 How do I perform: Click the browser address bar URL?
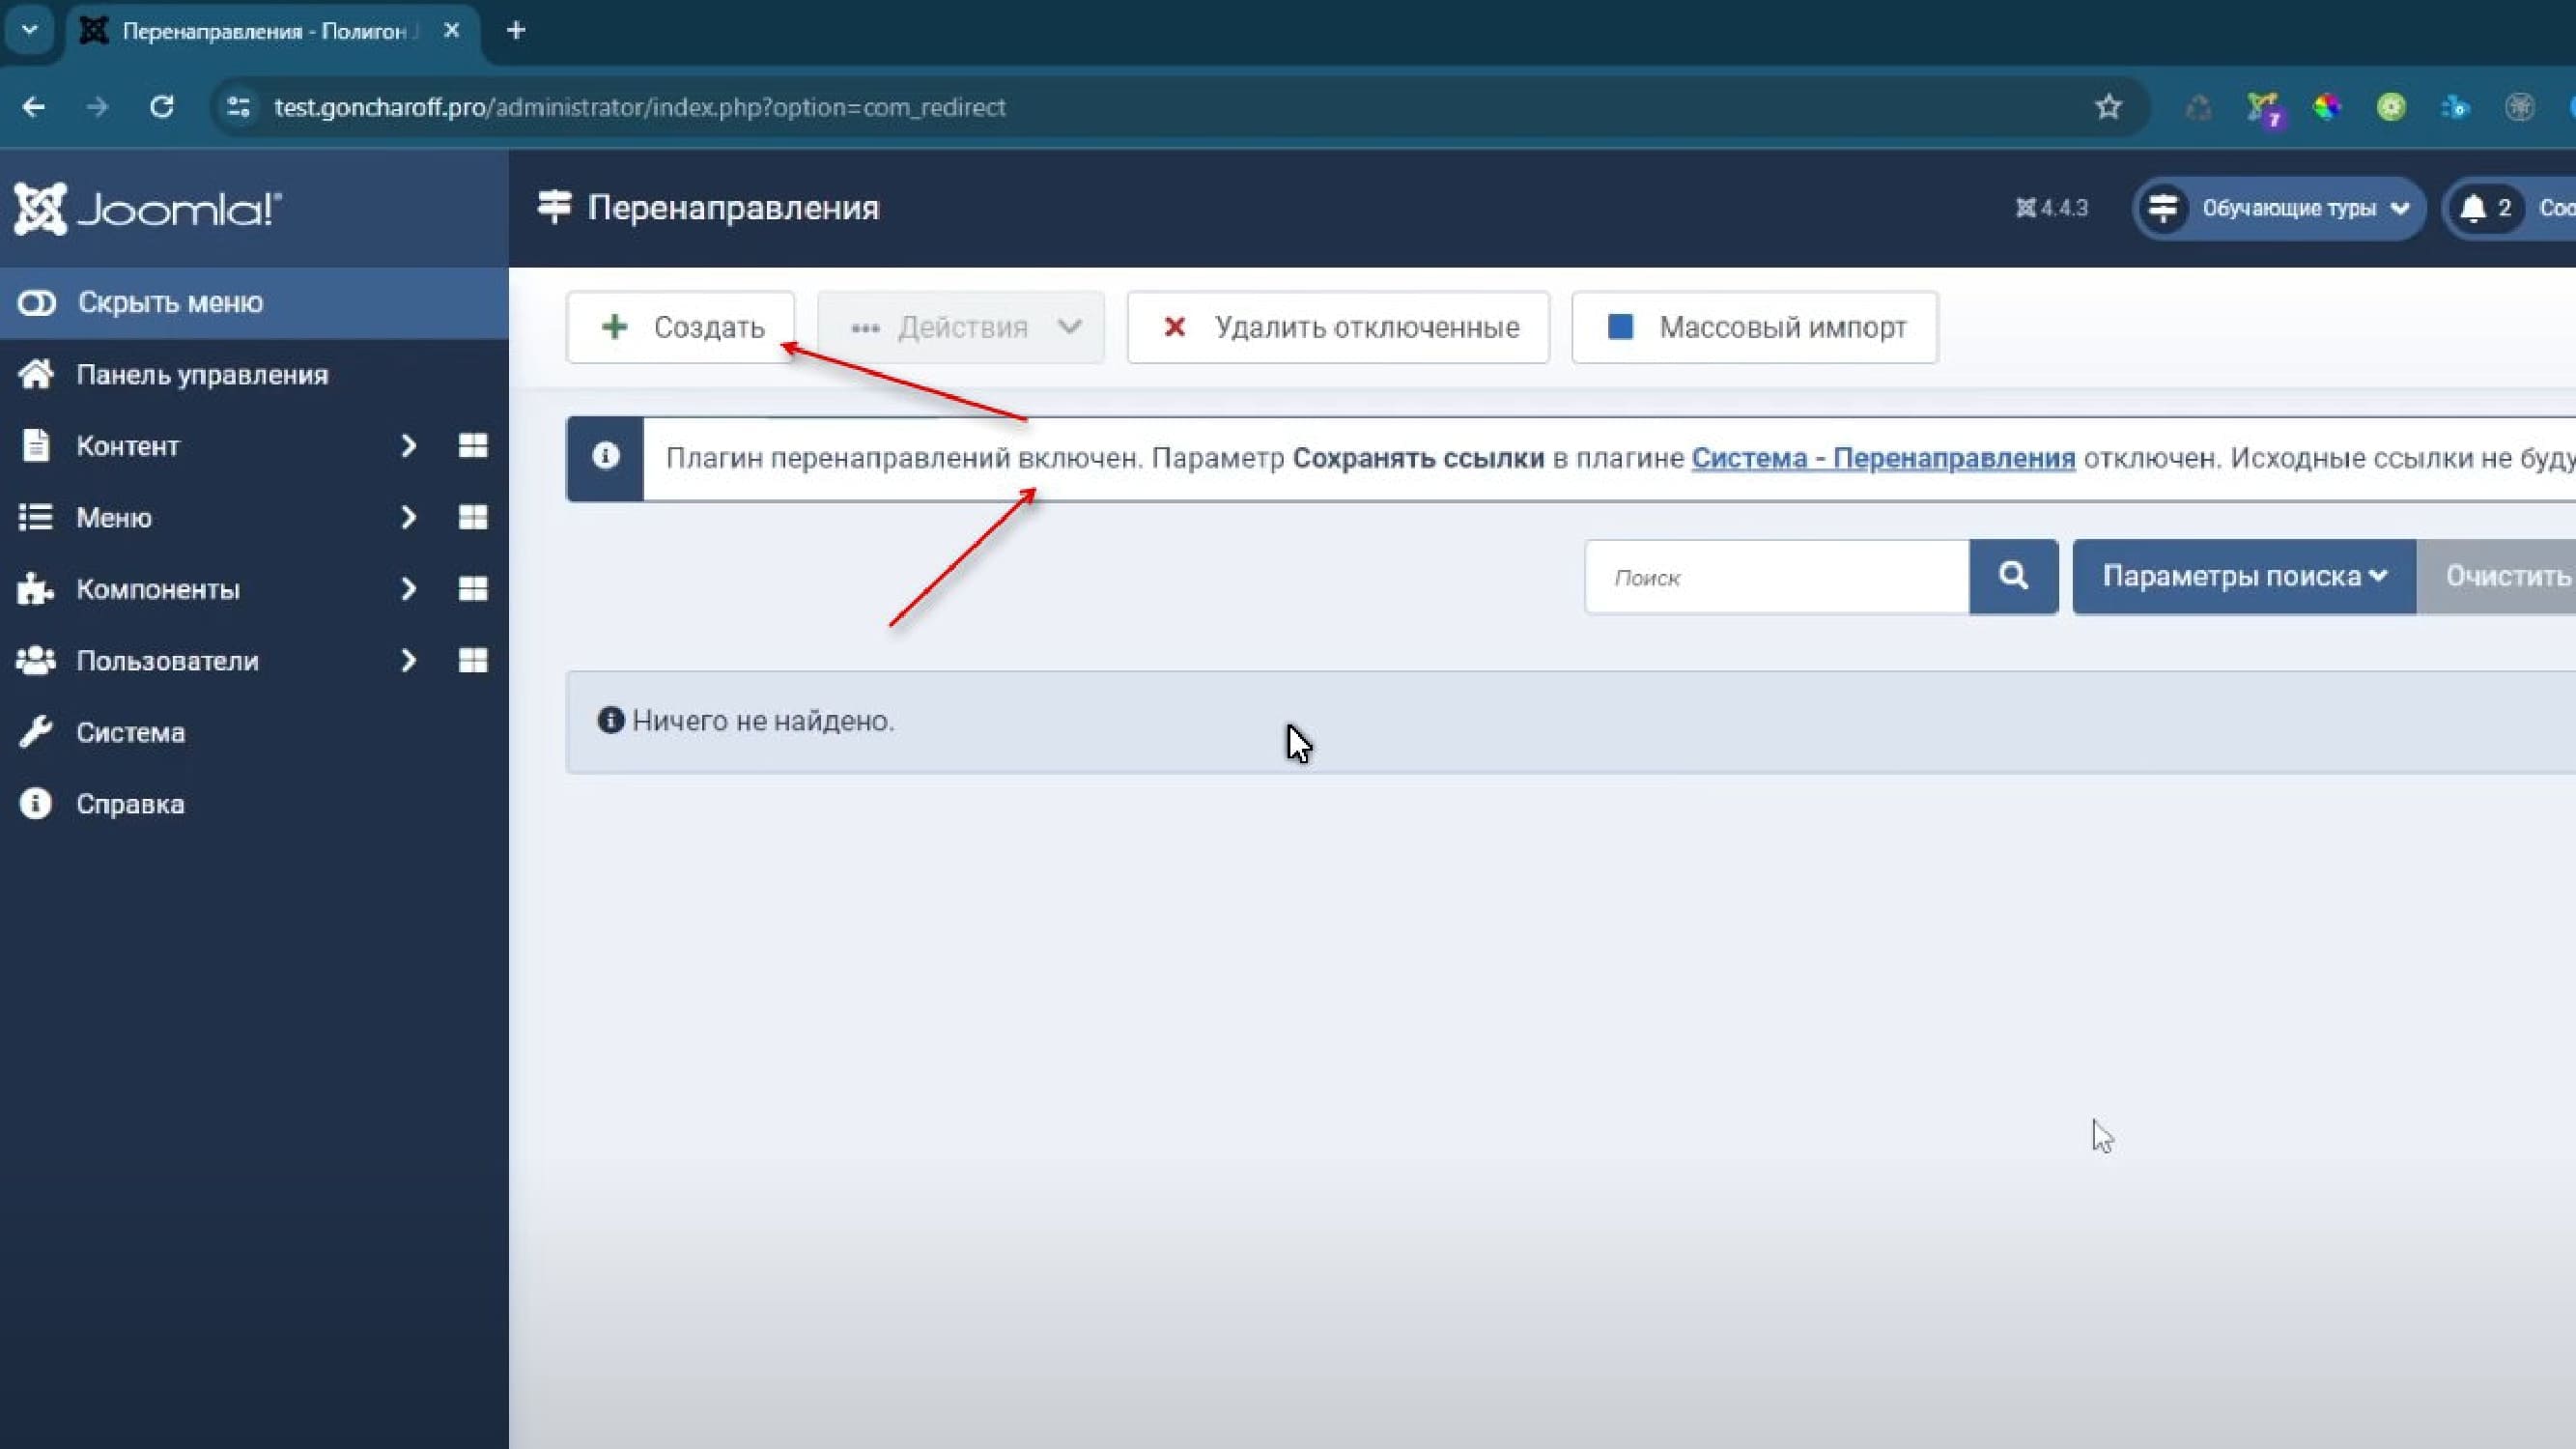coord(640,107)
